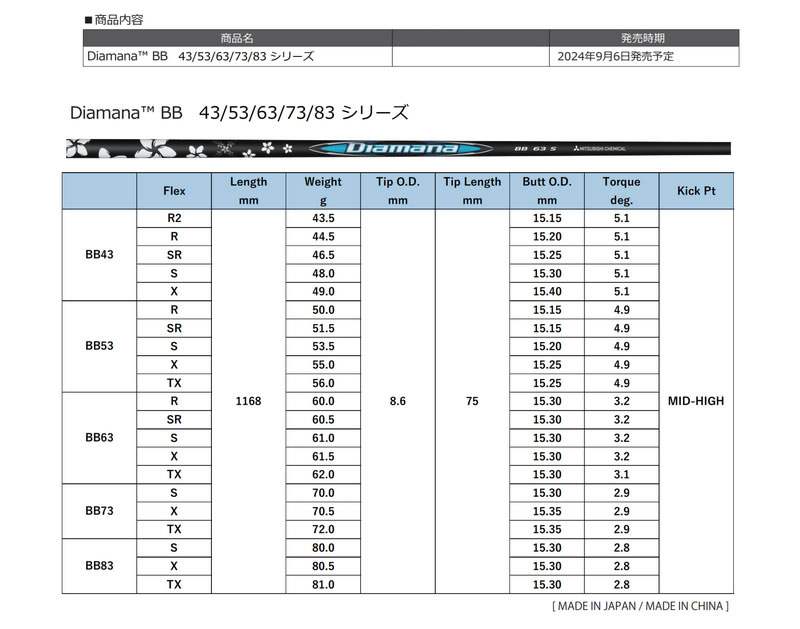Click the '80.5' weight cell
800x629 pixels.
click(x=323, y=566)
